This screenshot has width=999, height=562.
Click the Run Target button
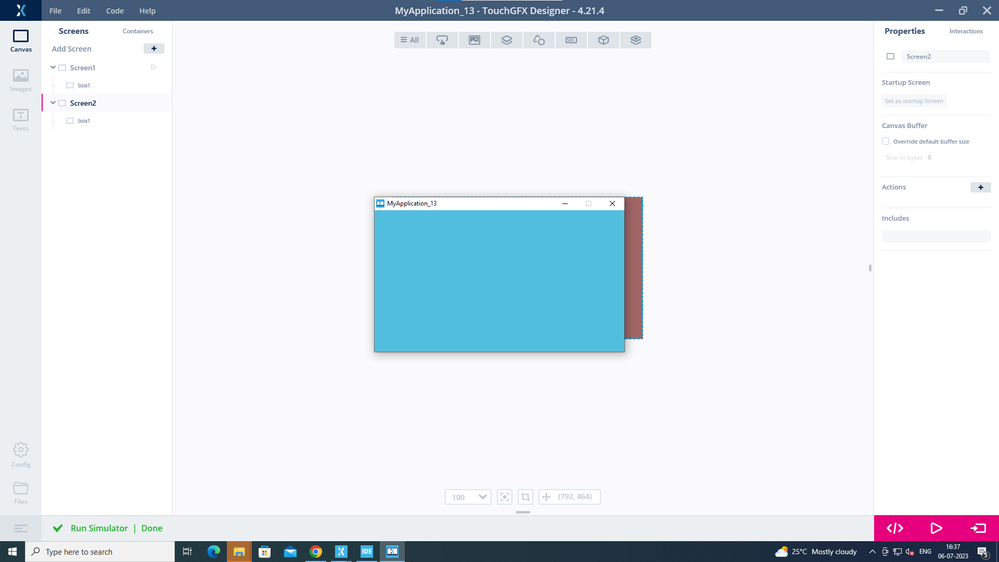click(978, 528)
